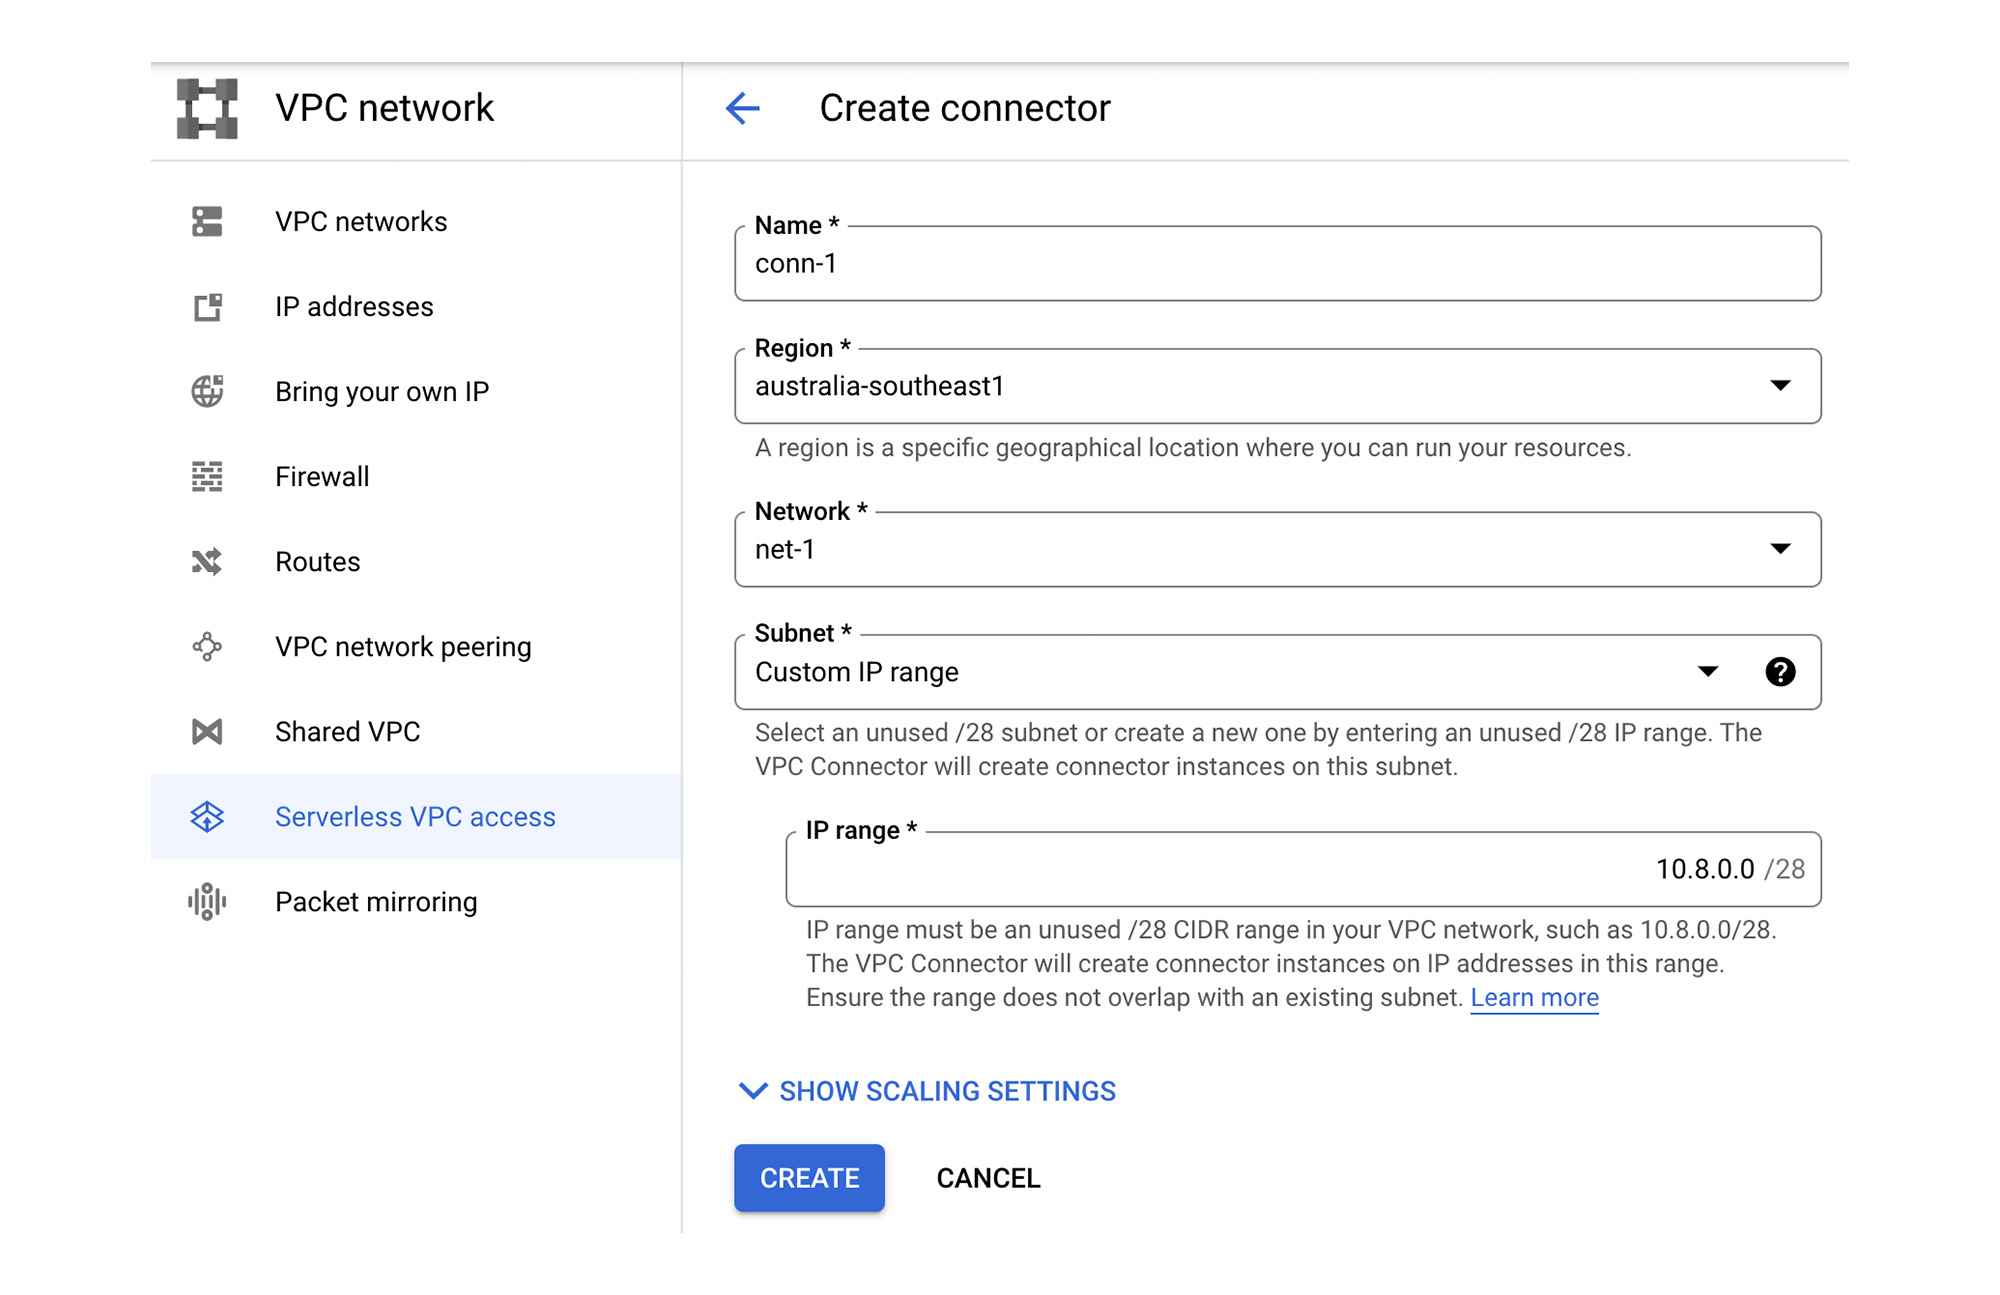Click the Serverless VPC access icon

point(210,817)
